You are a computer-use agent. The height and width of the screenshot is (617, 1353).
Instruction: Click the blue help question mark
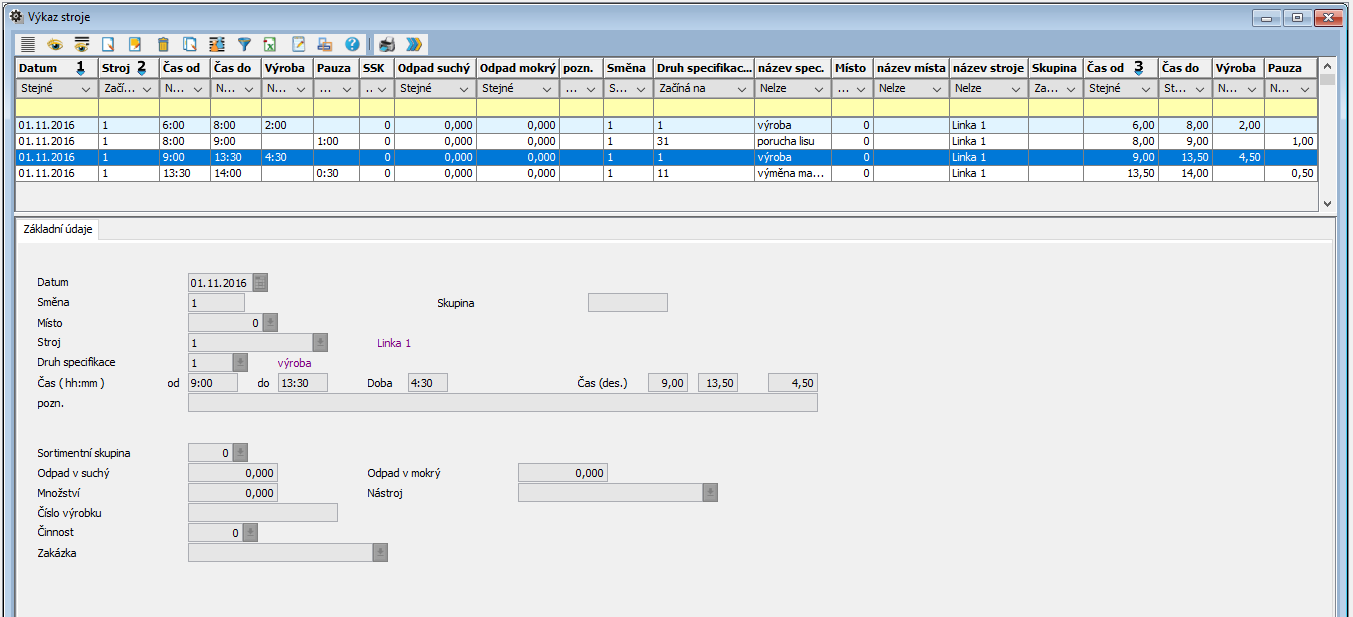(x=352, y=44)
